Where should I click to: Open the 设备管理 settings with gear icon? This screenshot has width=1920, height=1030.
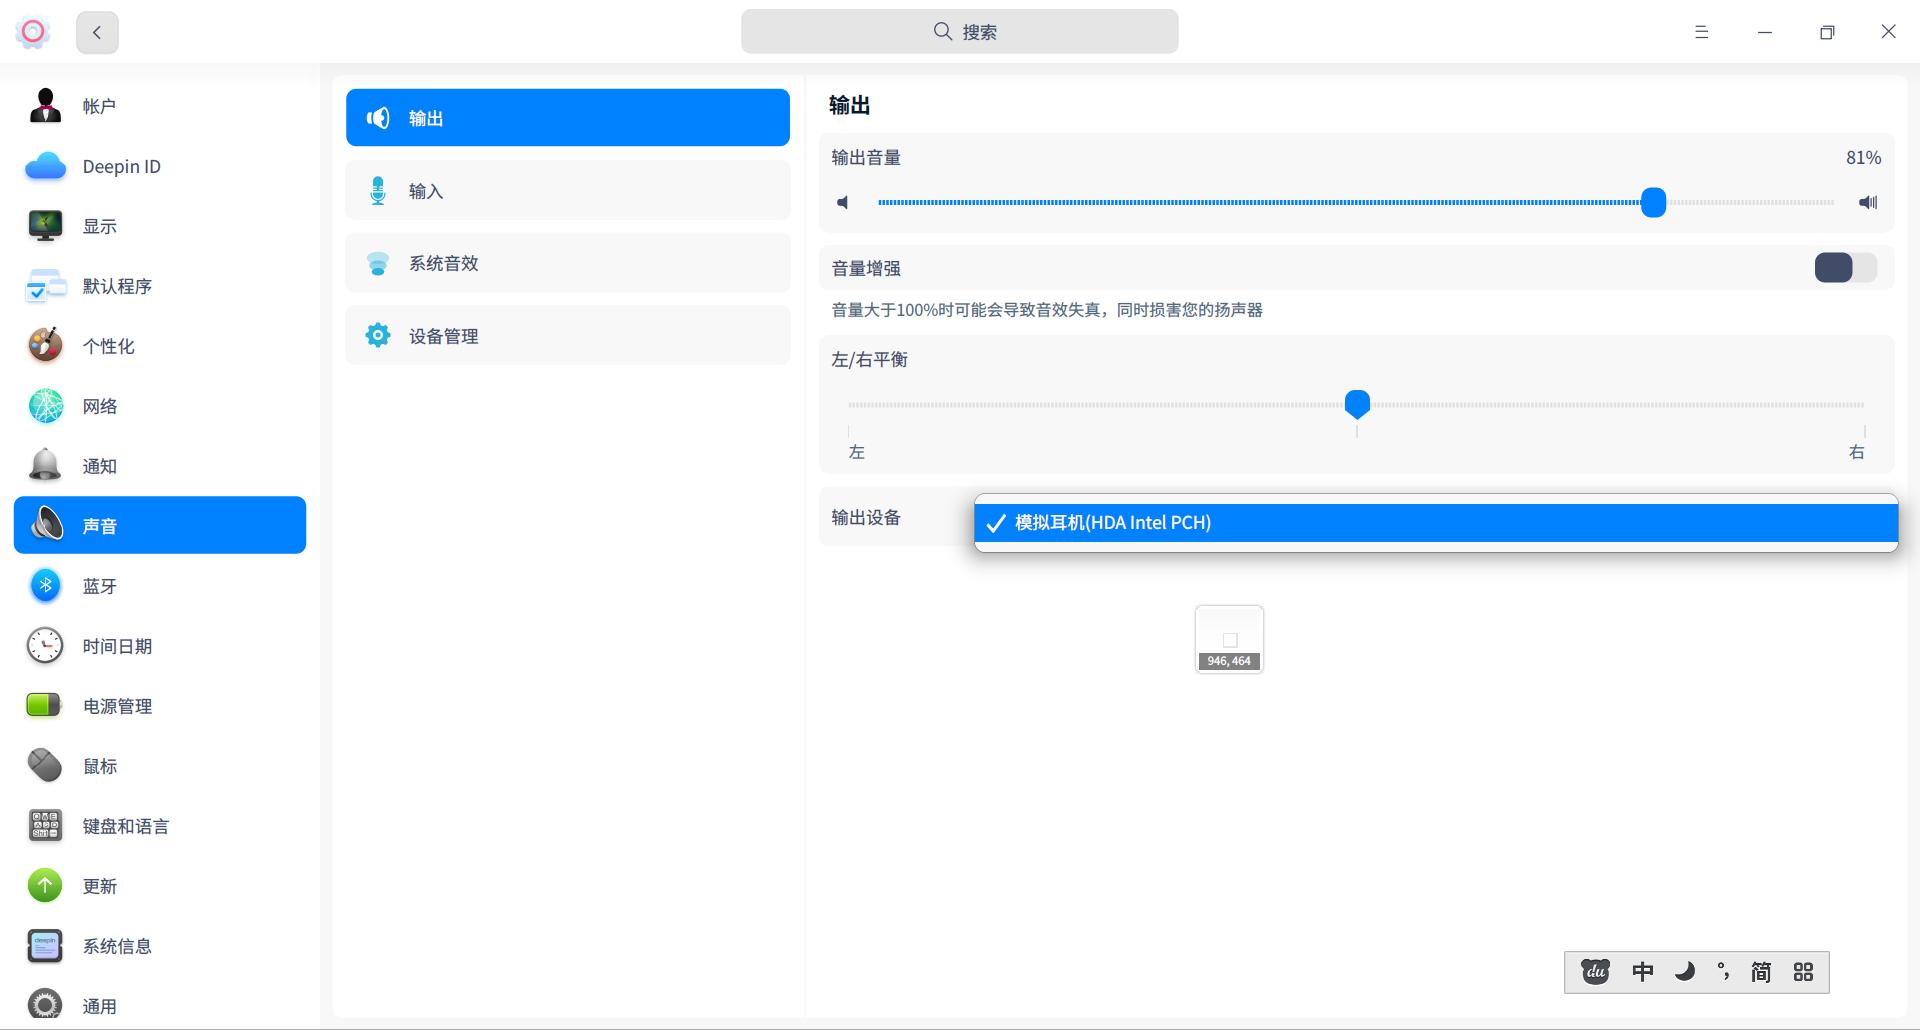pyautogui.click(x=566, y=335)
